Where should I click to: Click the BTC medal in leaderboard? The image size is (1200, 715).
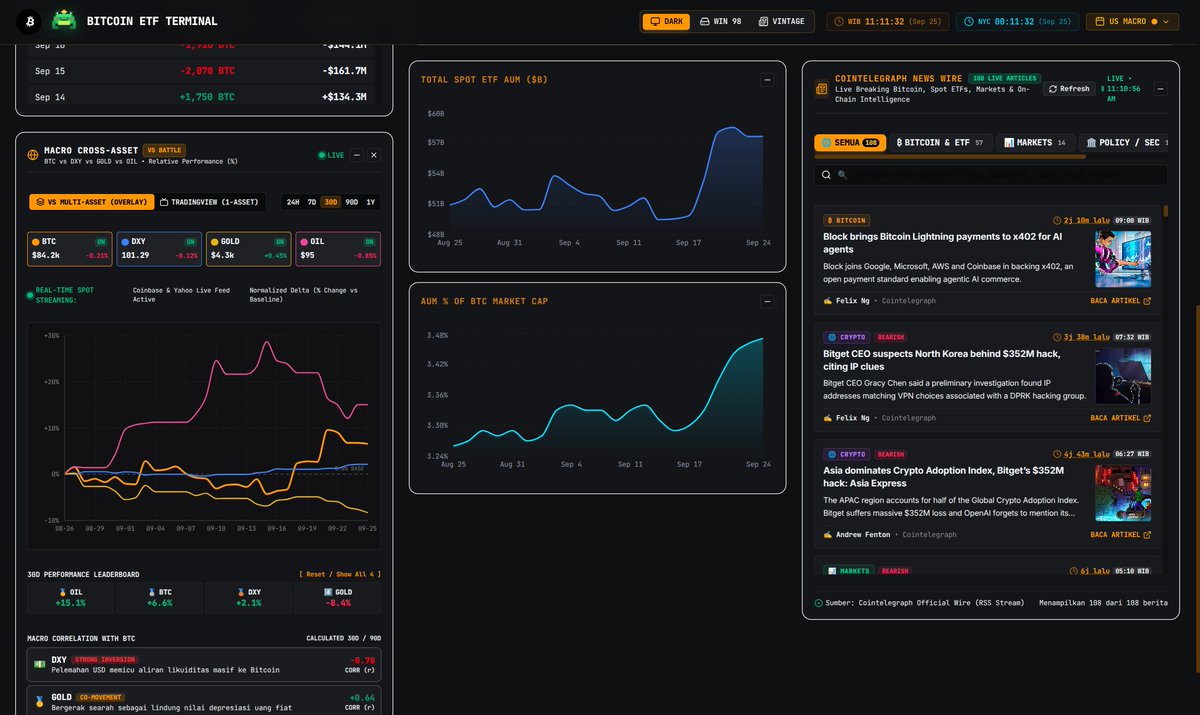pos(152,592)
